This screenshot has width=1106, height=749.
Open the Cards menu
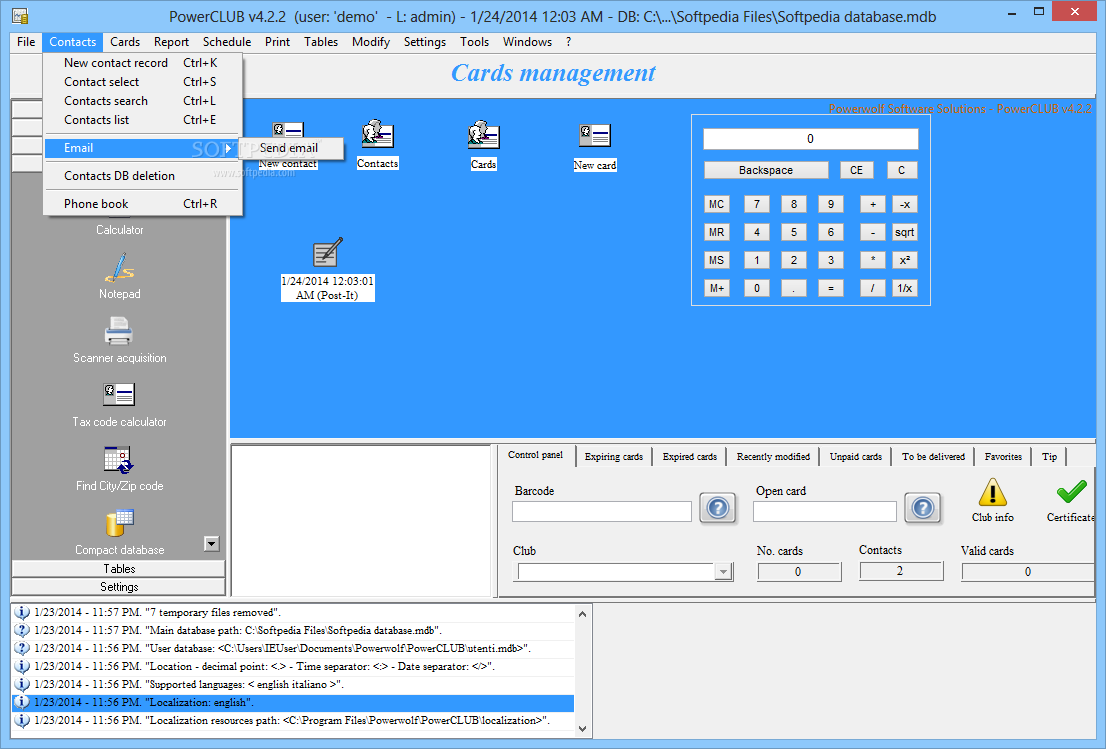pos(125,42)
